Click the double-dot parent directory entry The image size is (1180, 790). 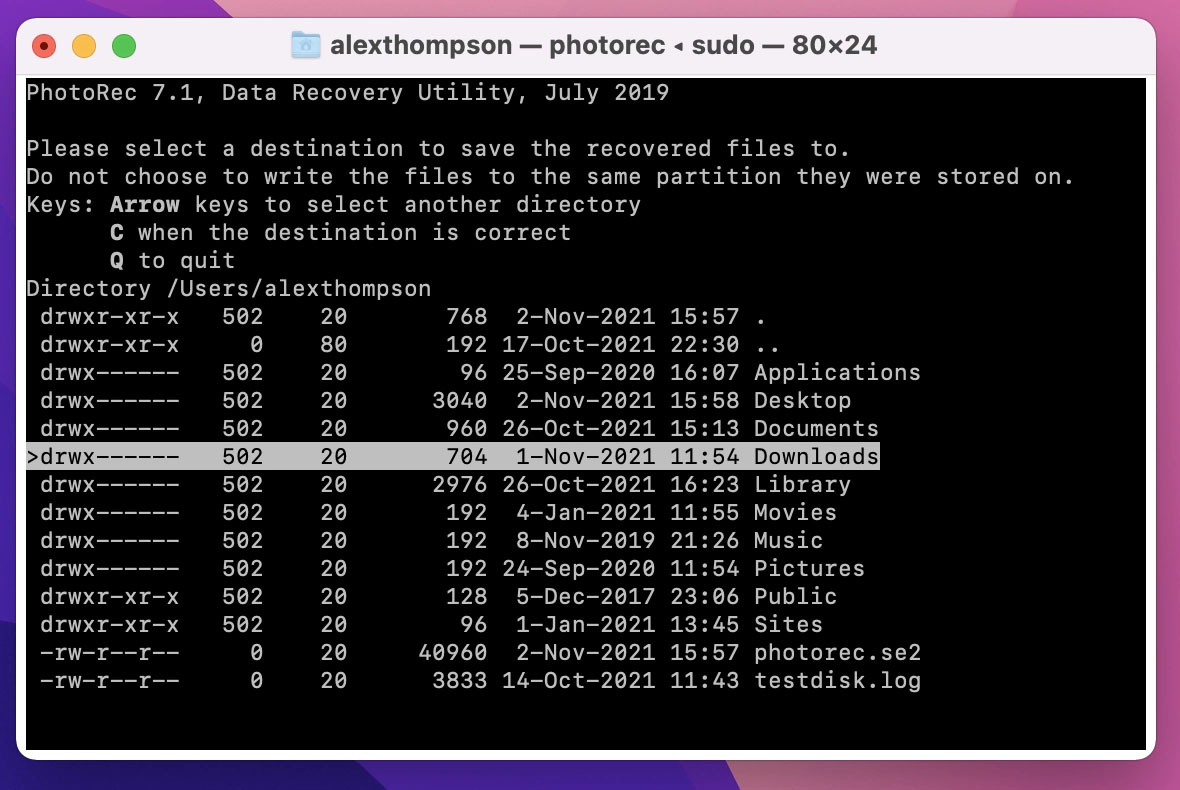(409, 345)
